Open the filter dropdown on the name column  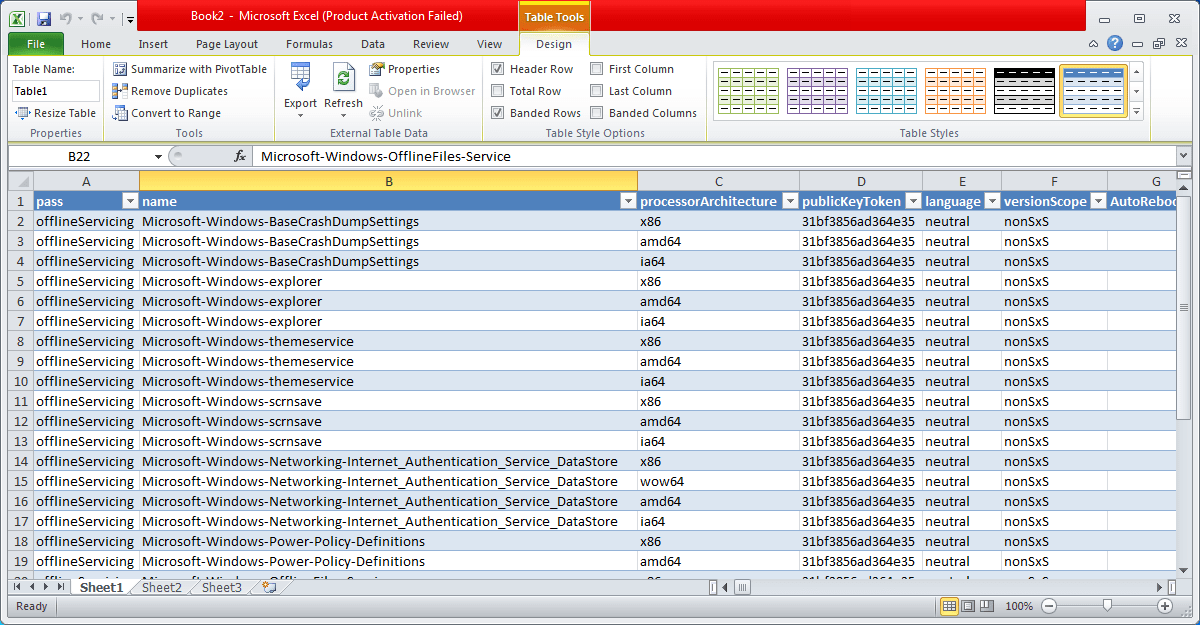click(x=627, y=201)
